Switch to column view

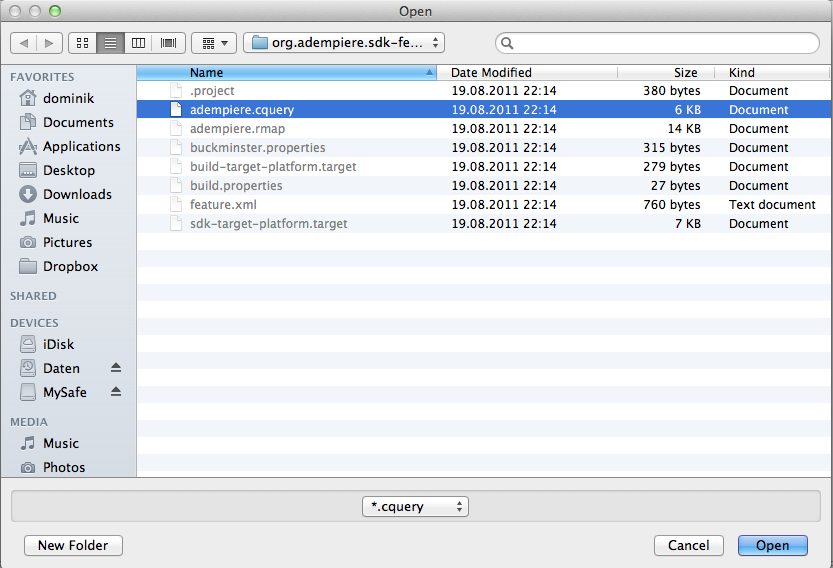point(139,43)
